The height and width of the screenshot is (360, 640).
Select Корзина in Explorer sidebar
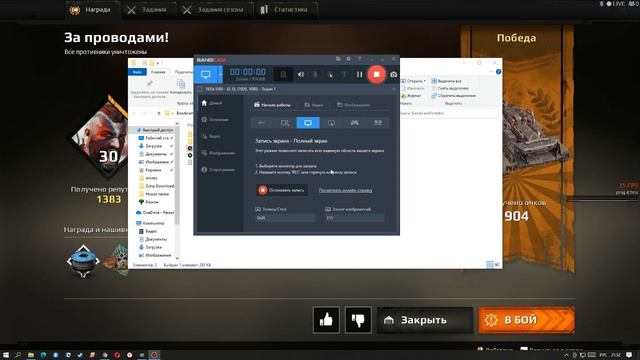[153, 170]
